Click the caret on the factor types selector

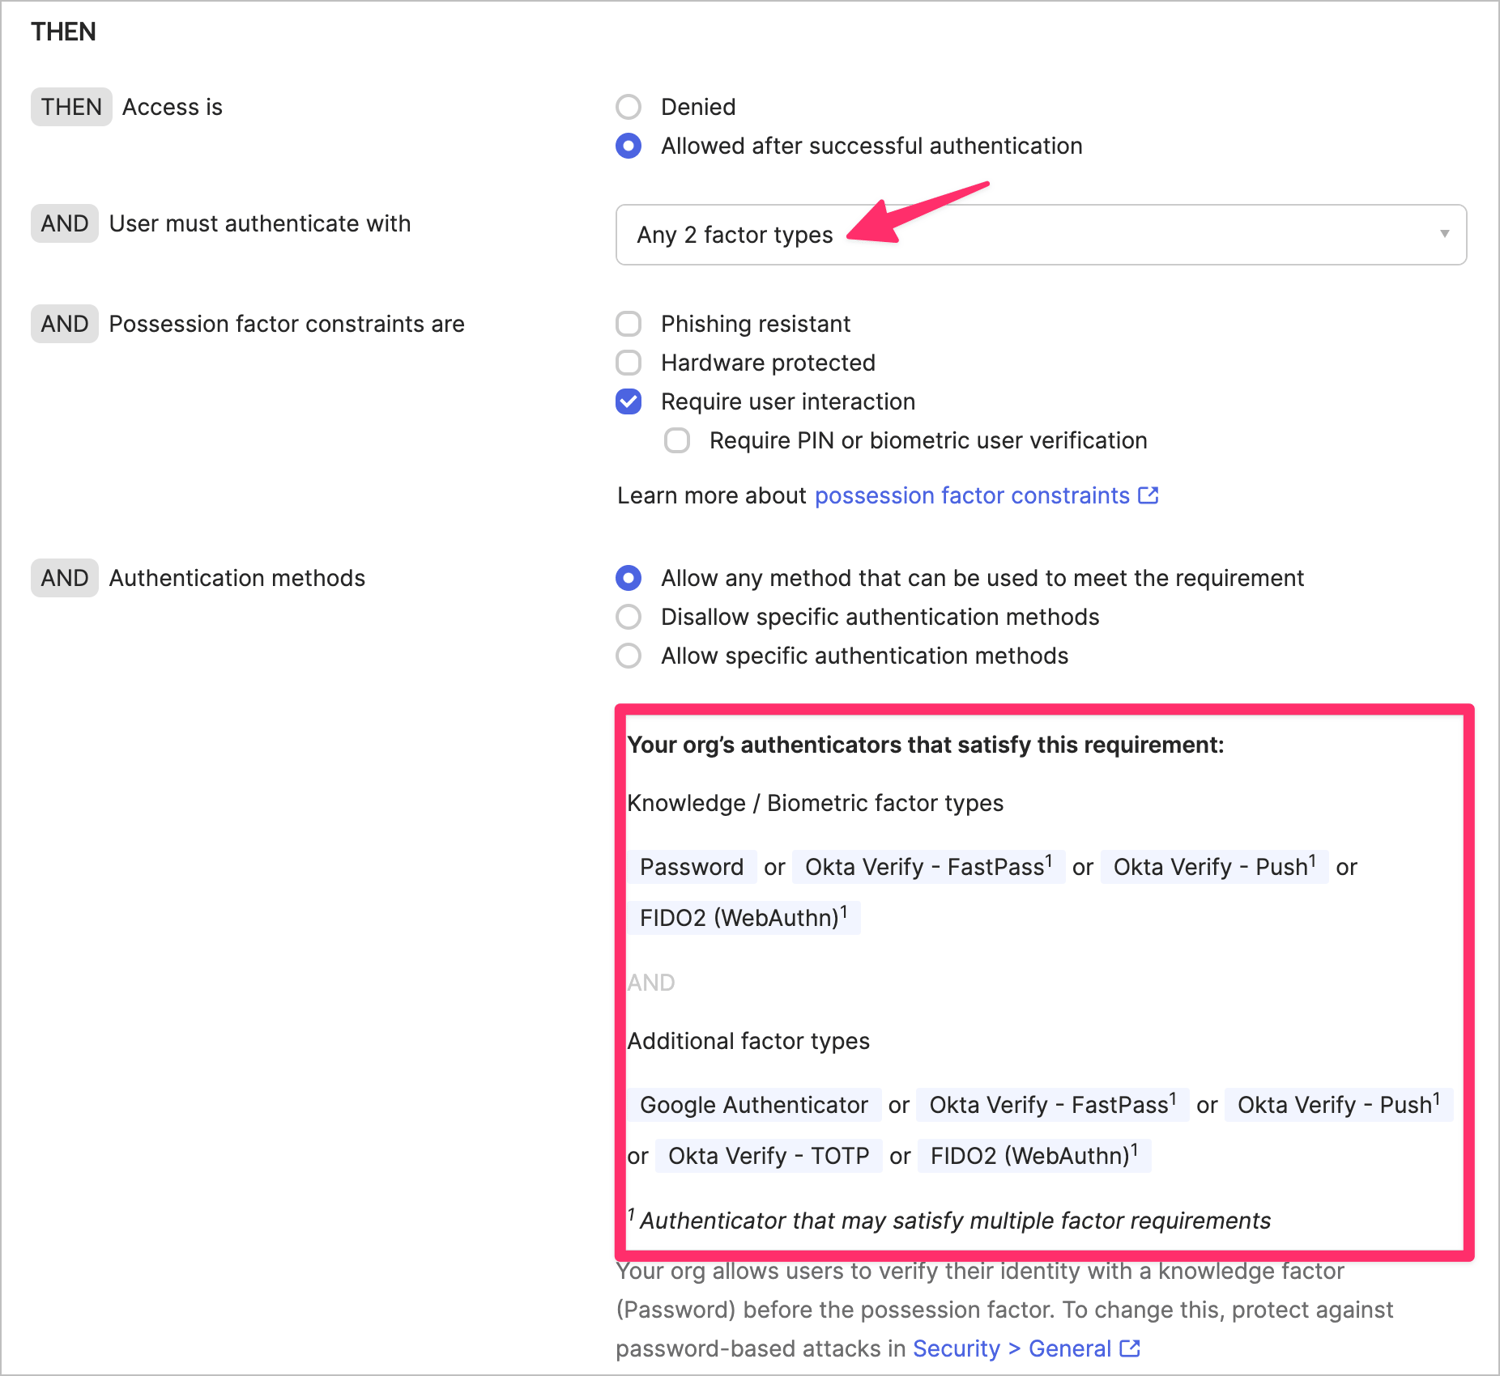[x=1443, y=234]
